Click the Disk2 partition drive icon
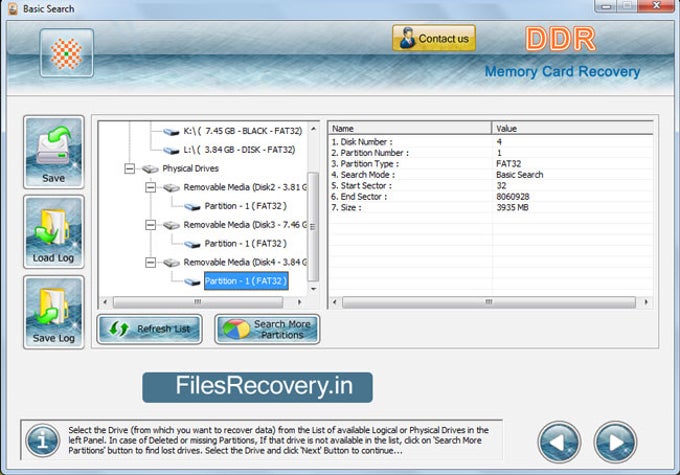This screenshot has width=680, height=475. 192,207
